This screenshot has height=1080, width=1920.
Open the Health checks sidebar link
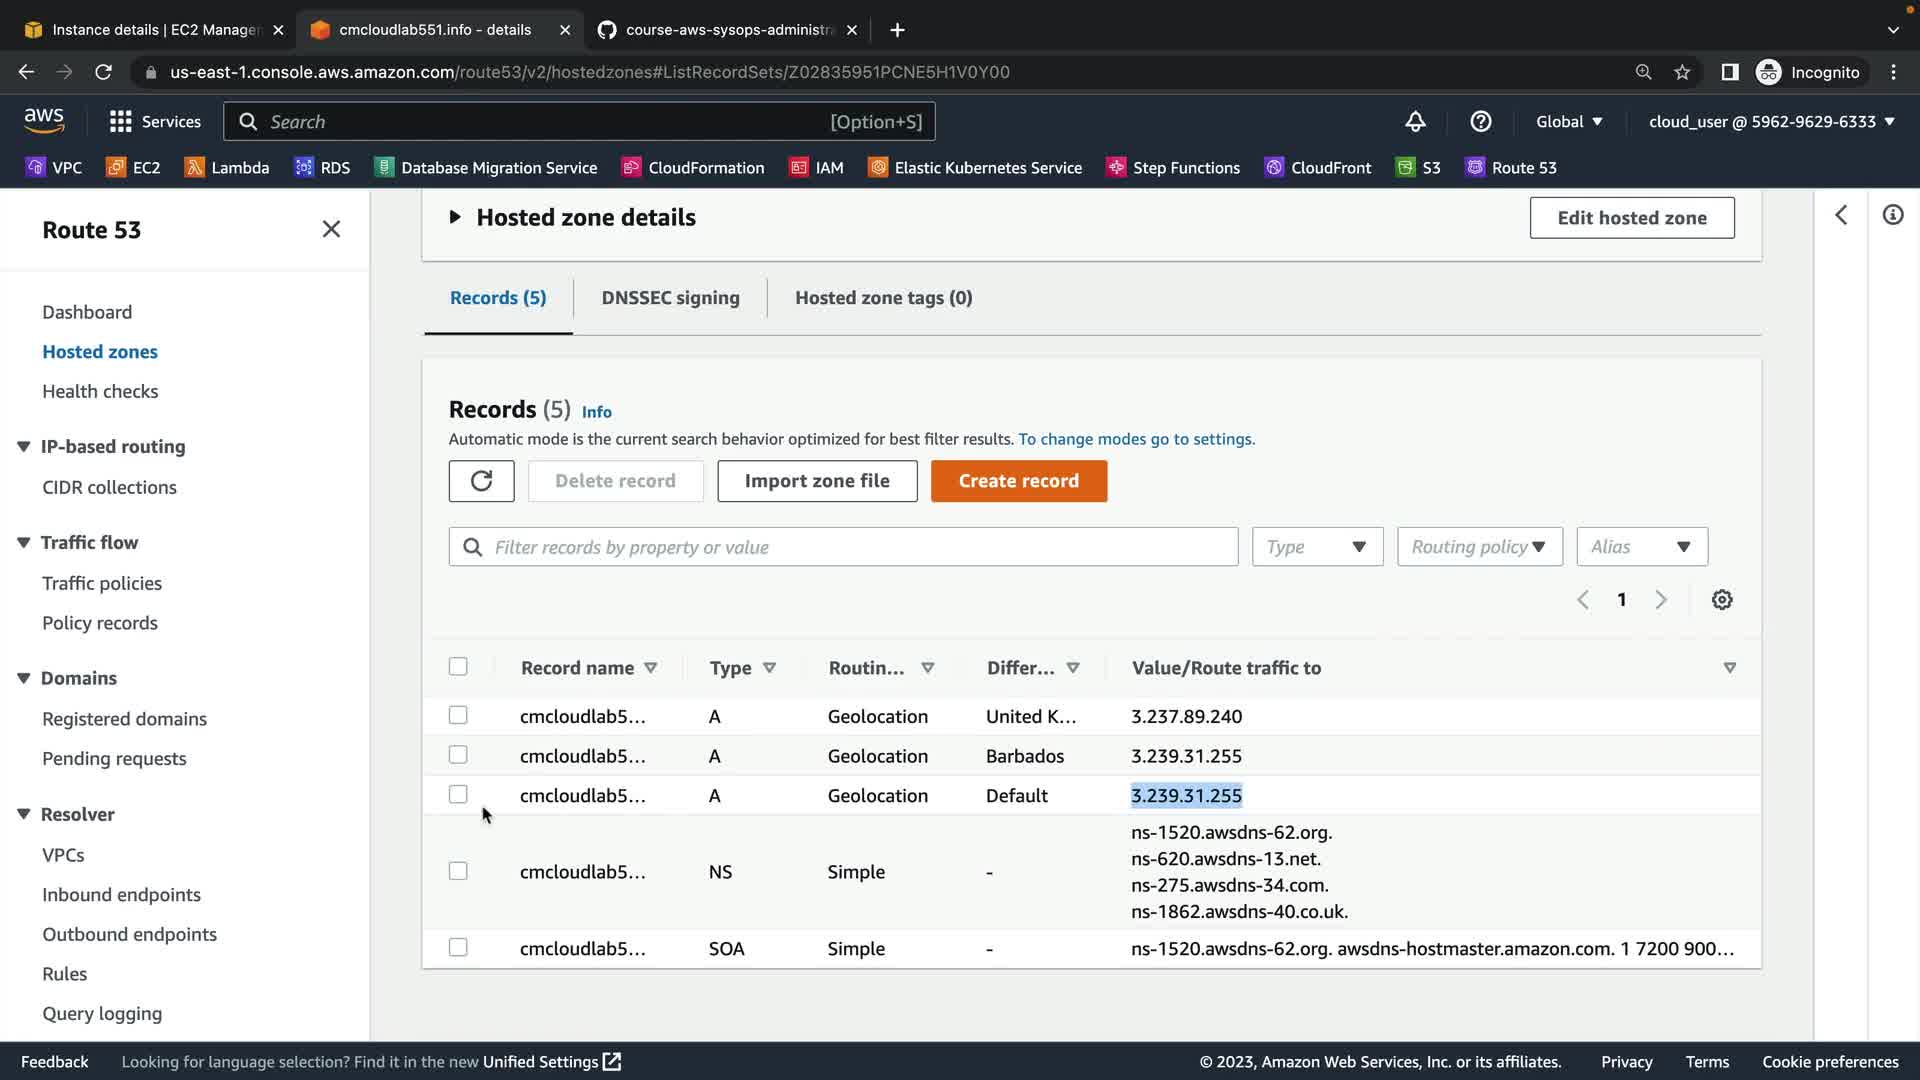pyautogui.click(x=100, y=392)
